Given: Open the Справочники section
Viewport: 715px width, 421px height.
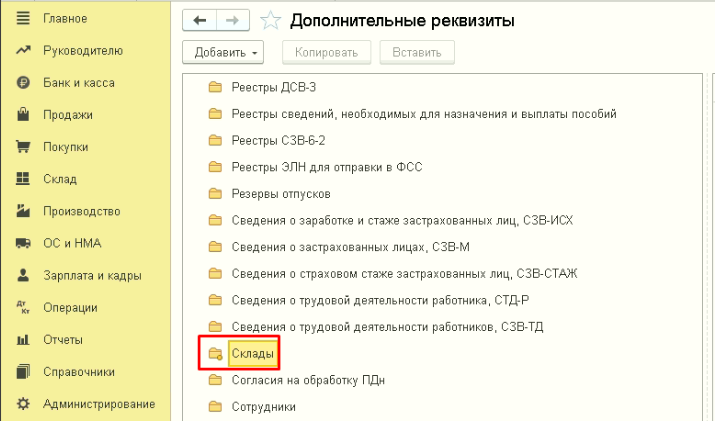Looking at the screenshot, I should tap(79, 372).
